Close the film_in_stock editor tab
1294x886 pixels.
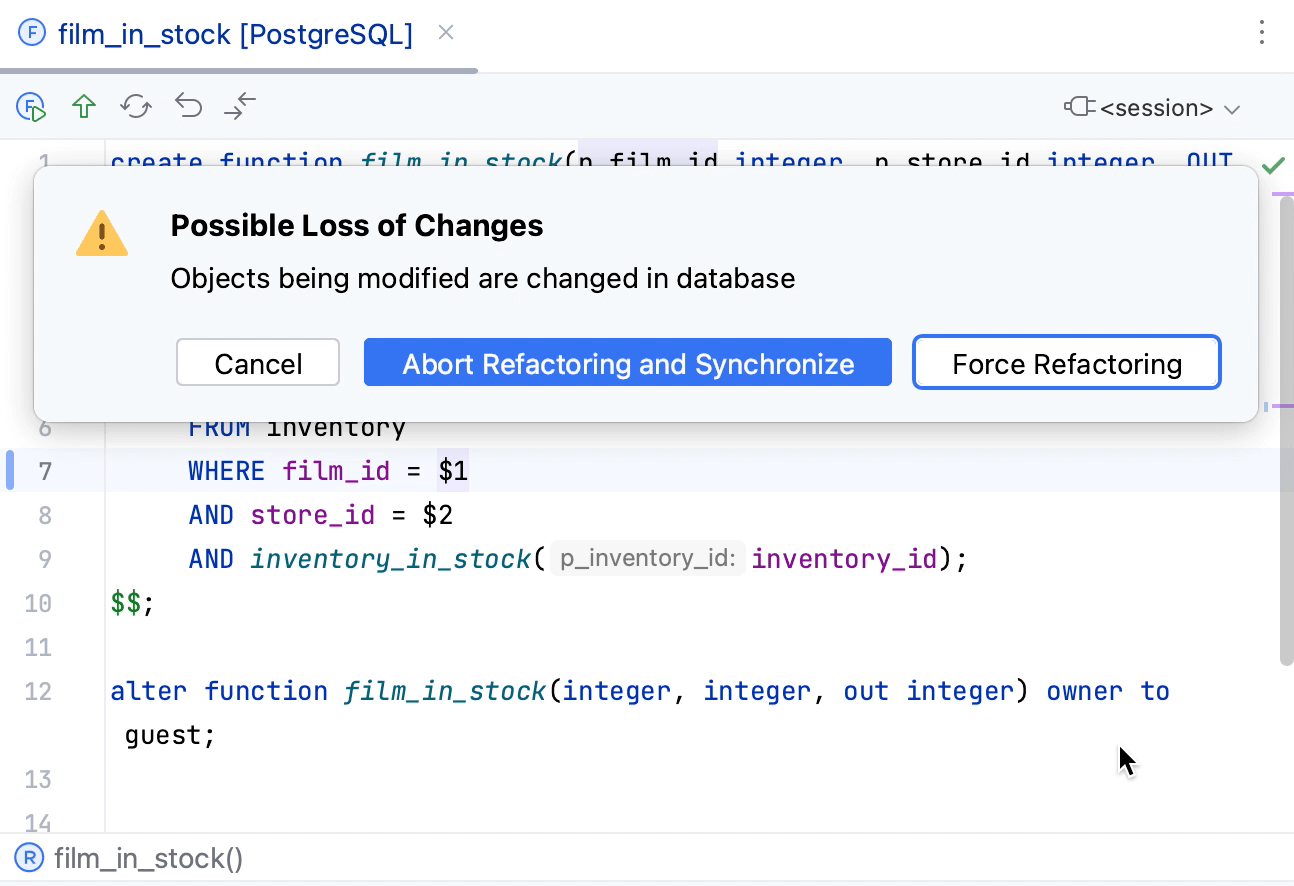click(445, 32)
